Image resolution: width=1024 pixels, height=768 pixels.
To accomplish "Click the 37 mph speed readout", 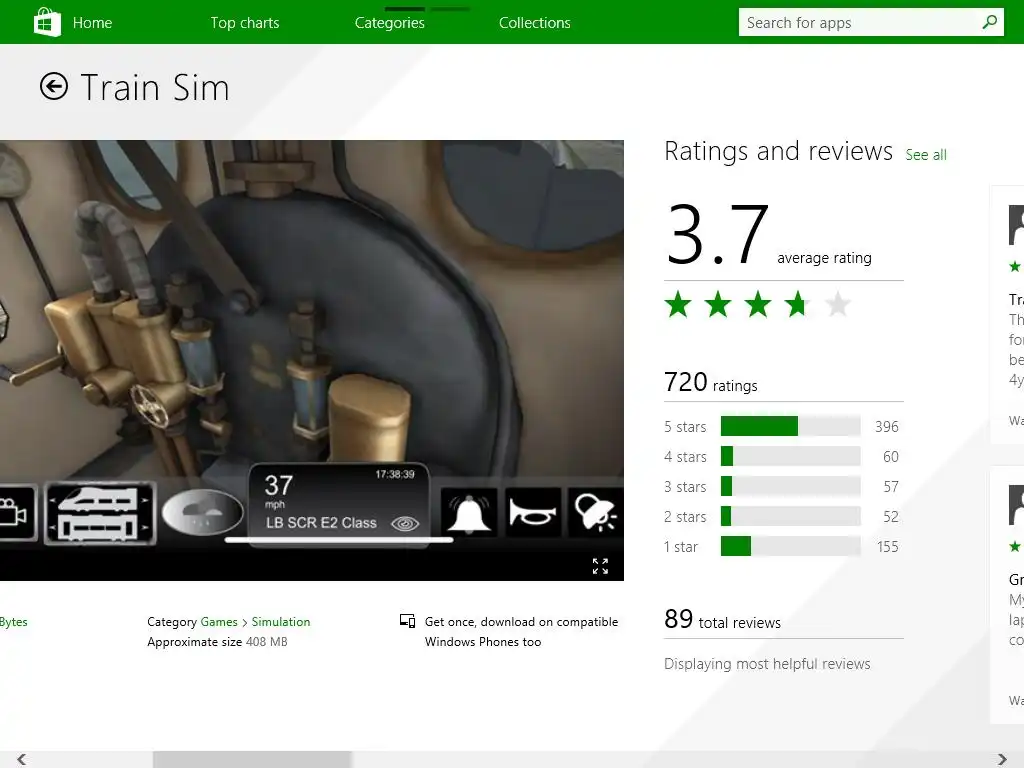I will (x=278, y=490).
